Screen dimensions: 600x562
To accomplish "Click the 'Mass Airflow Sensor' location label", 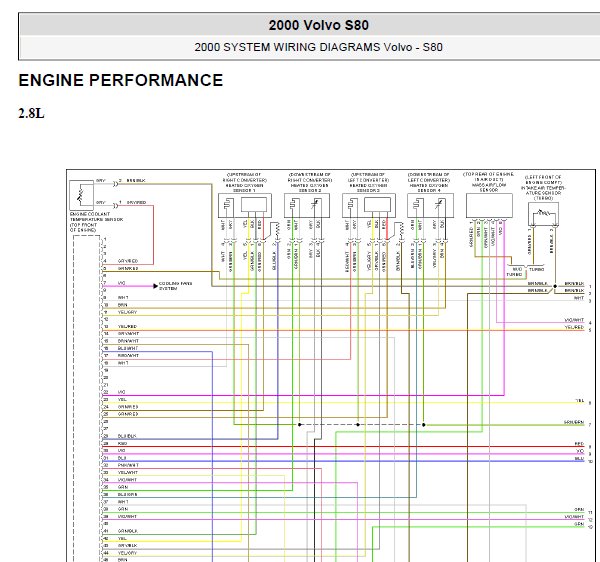I will click(489, 182).
